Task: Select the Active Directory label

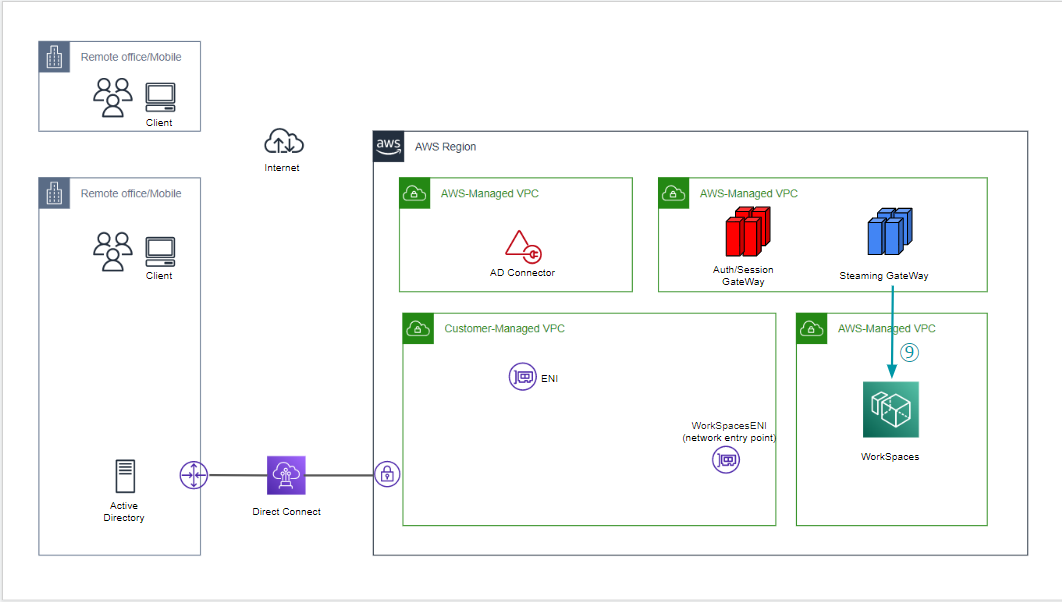Action: (x=124, y=512)
